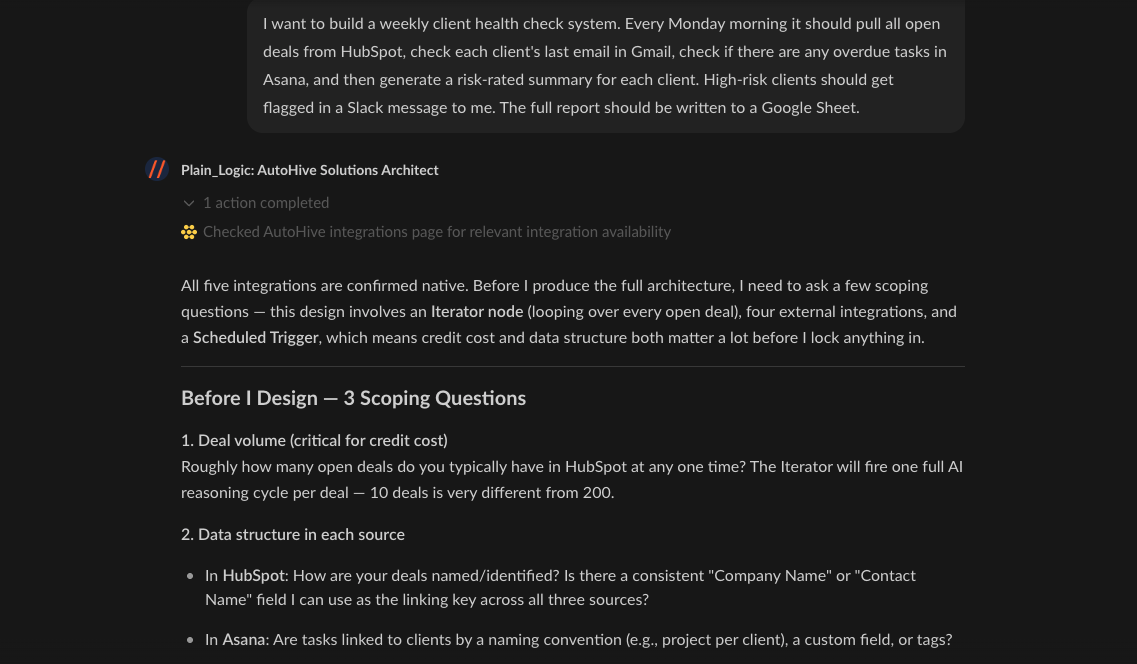Screen dimensions: 1137x664
Task: Click the AutoHive honeycomb icon
Action: [x=189, y=232]
